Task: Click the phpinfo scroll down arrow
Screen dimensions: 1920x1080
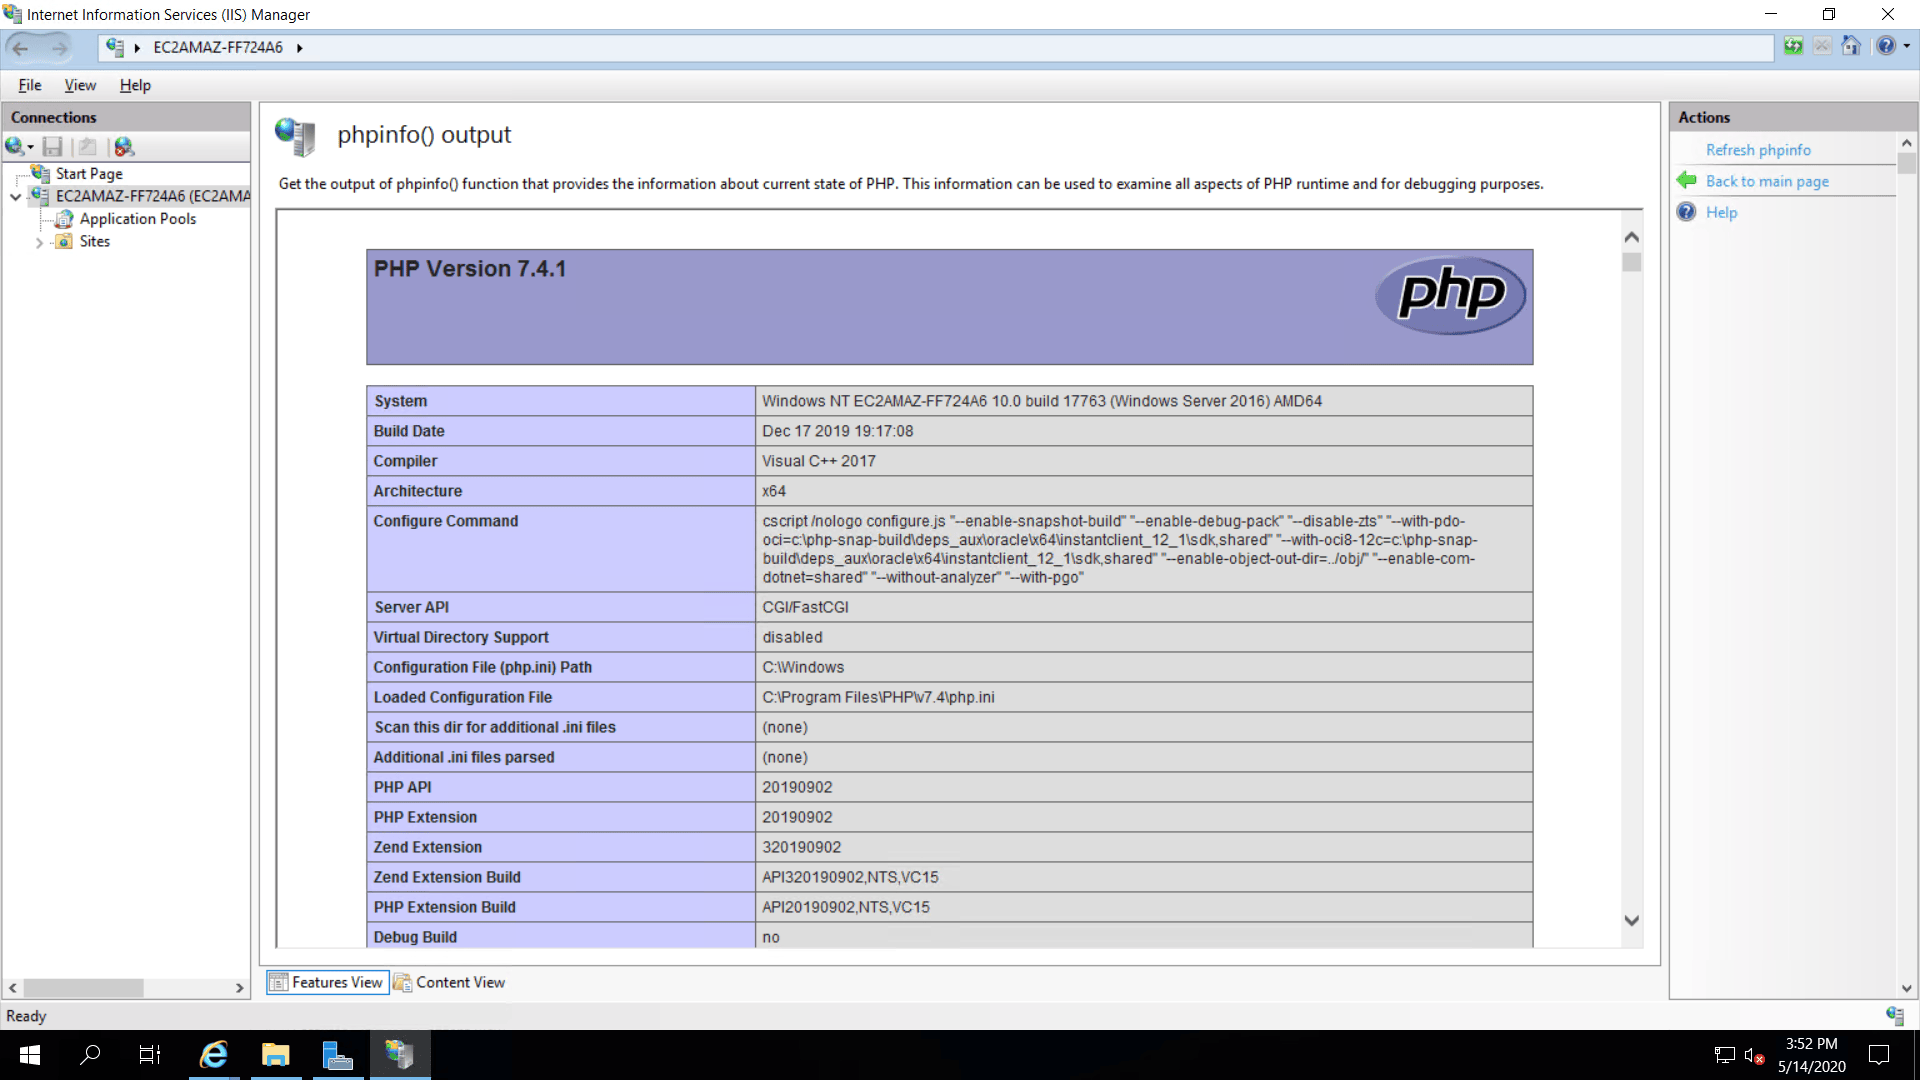Action: (1632, 920)
